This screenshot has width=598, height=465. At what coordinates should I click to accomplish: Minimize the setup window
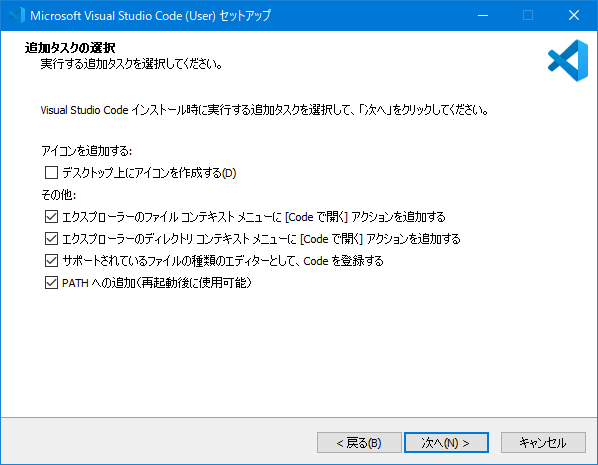(x=483, y=15)
